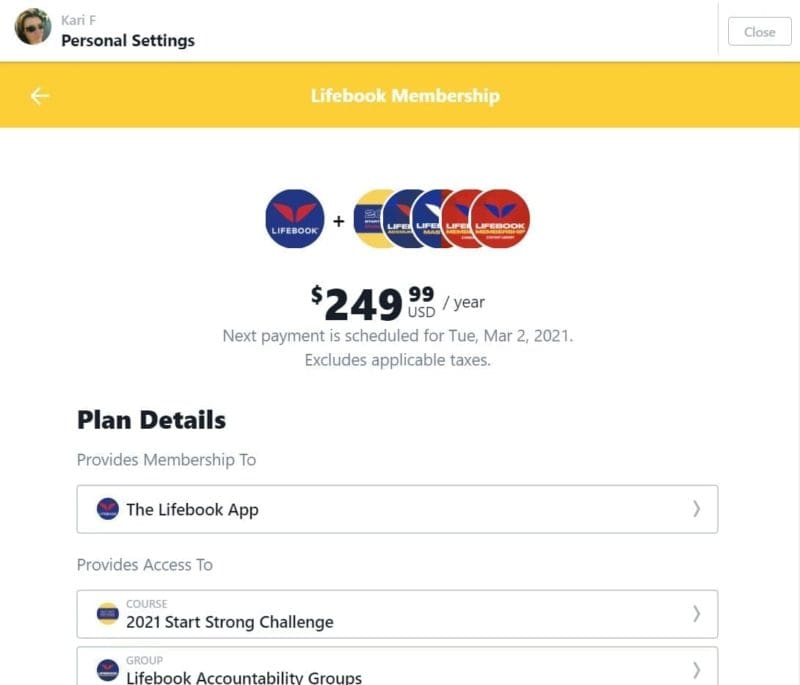
Task: Click Kari F's profile avatar
Action: tap(33, 27)
